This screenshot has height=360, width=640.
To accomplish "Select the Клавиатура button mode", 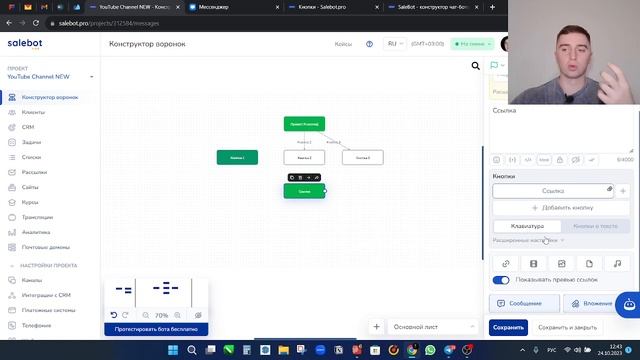I will [527, 226].
